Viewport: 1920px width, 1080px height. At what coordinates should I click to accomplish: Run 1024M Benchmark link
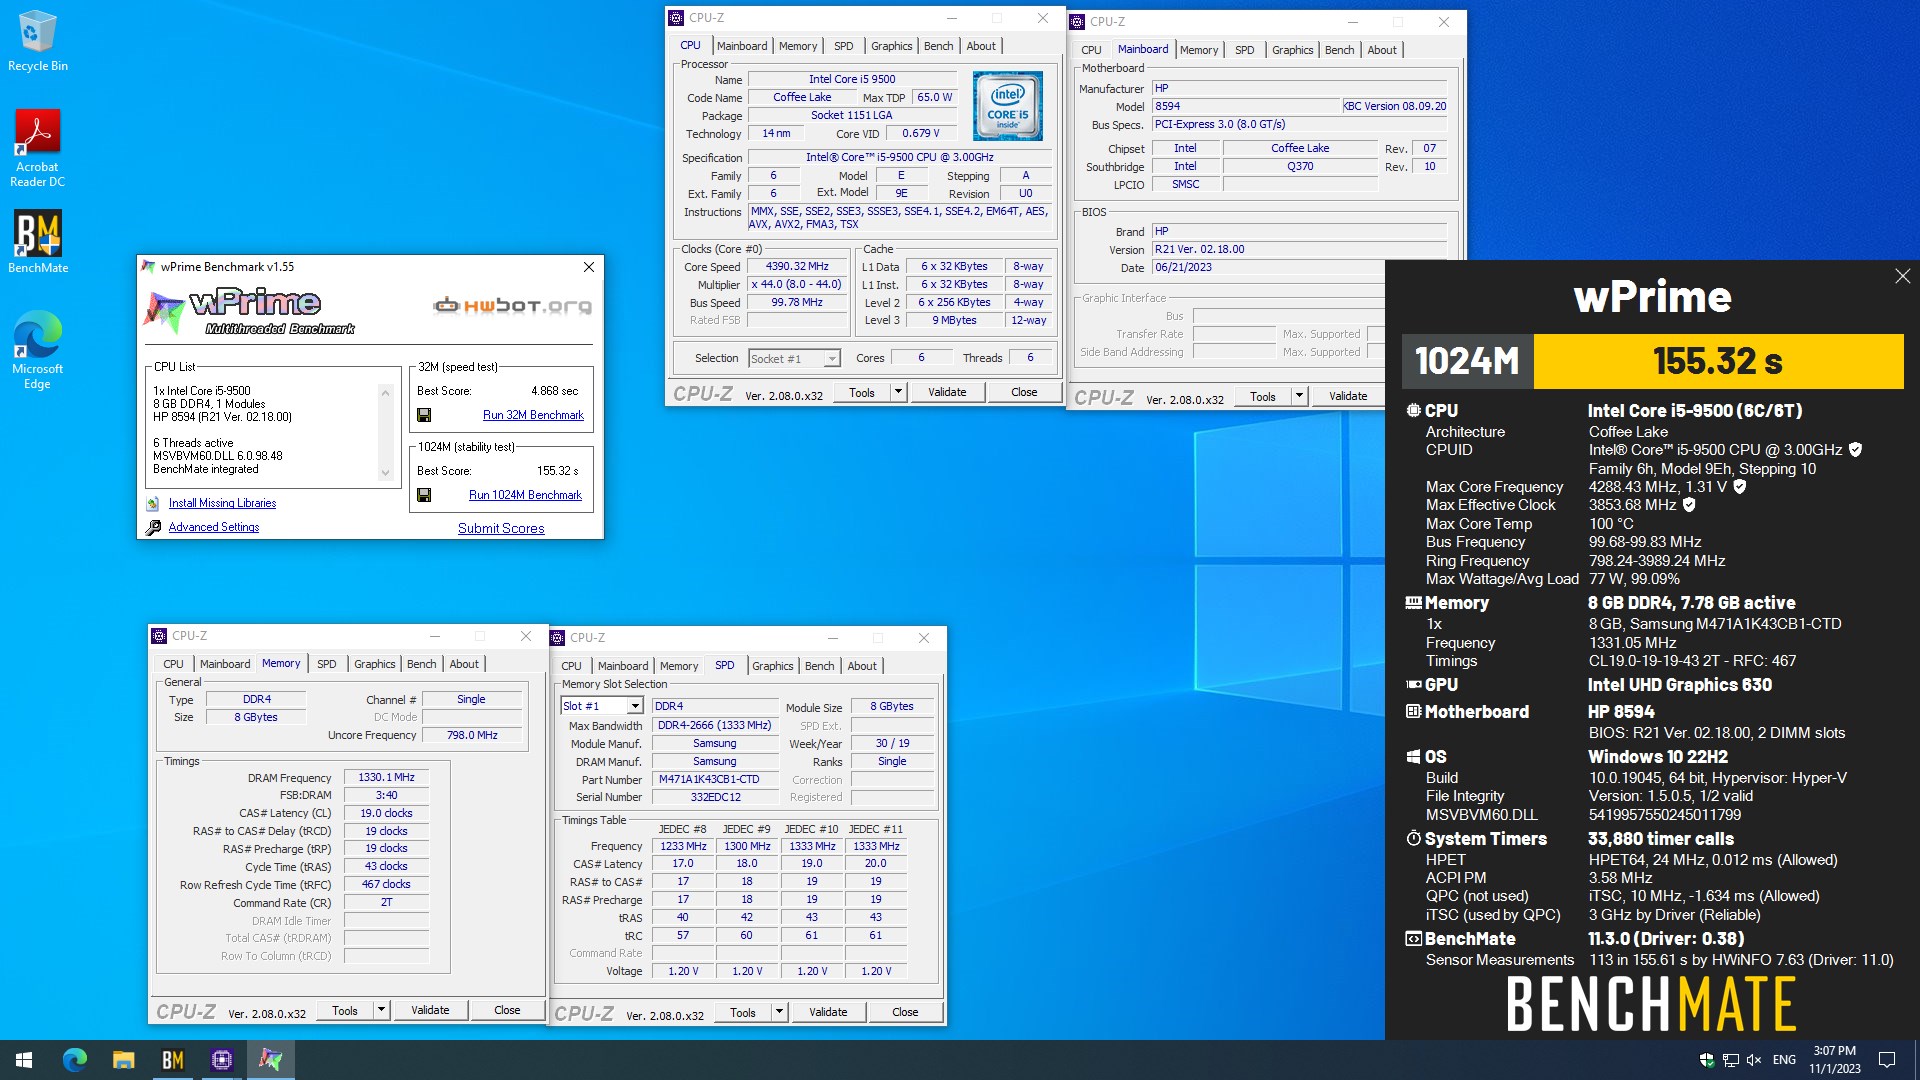pyautogui.click(x=525, y=495)
